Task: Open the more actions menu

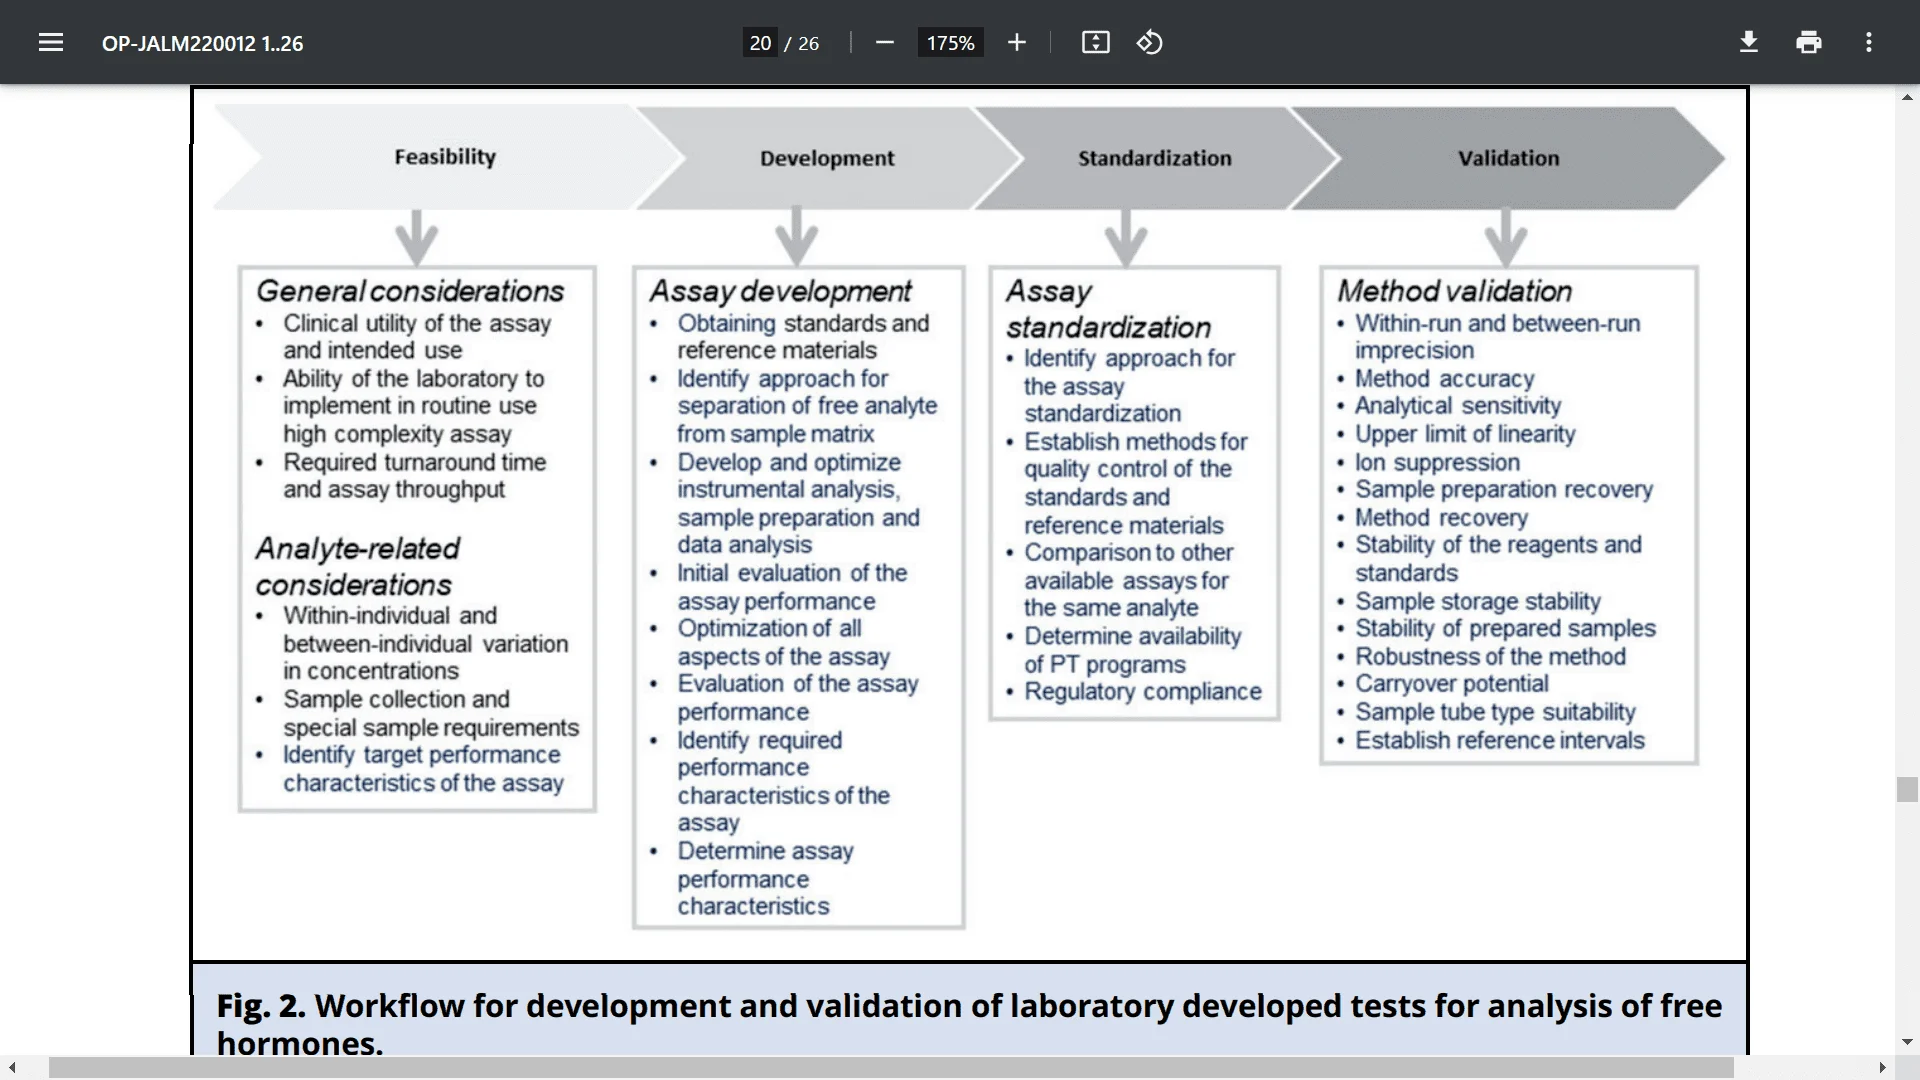Action: pos(1868,42)
